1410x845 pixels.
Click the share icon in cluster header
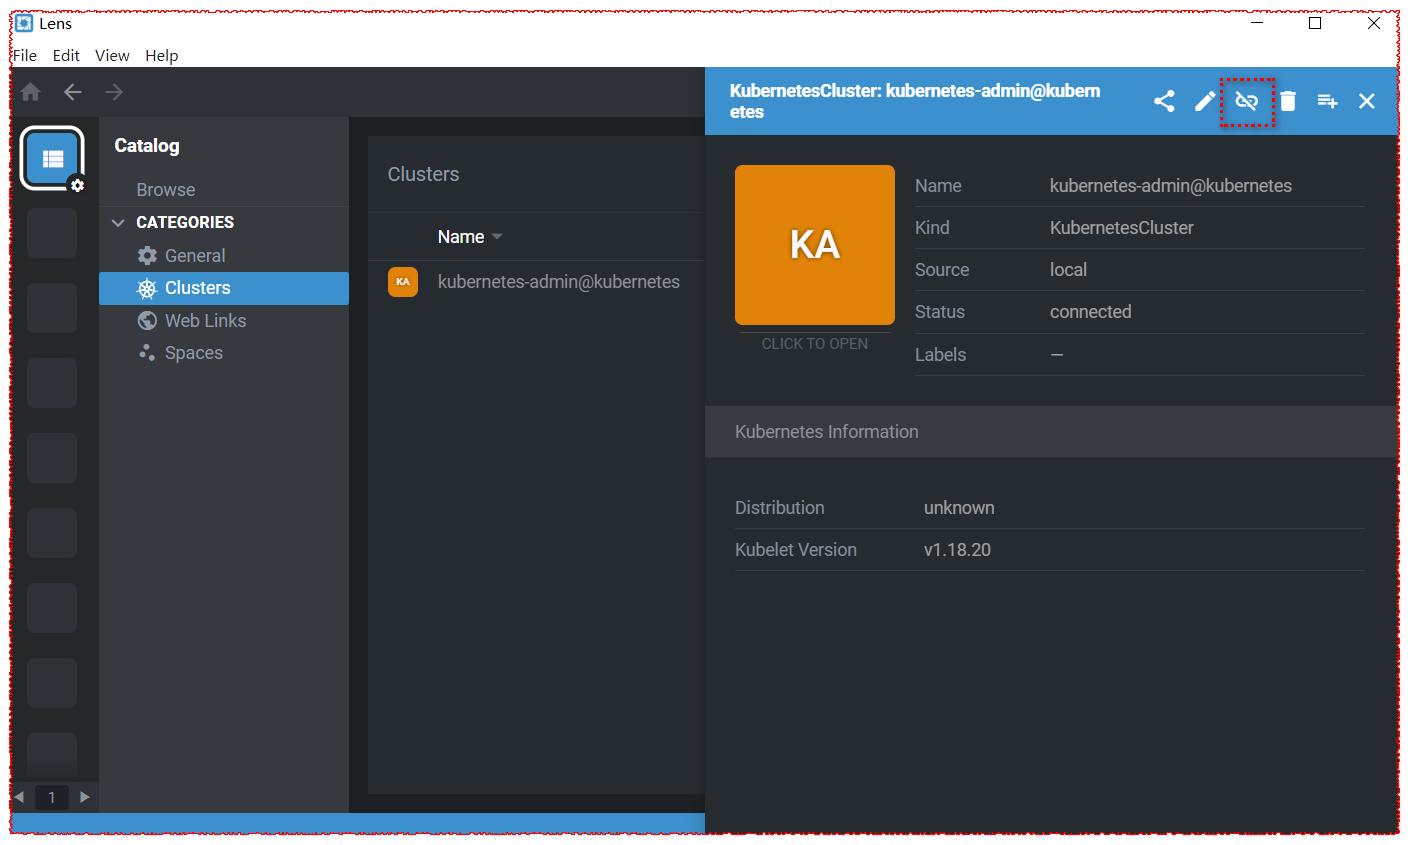pos(1164,101)
